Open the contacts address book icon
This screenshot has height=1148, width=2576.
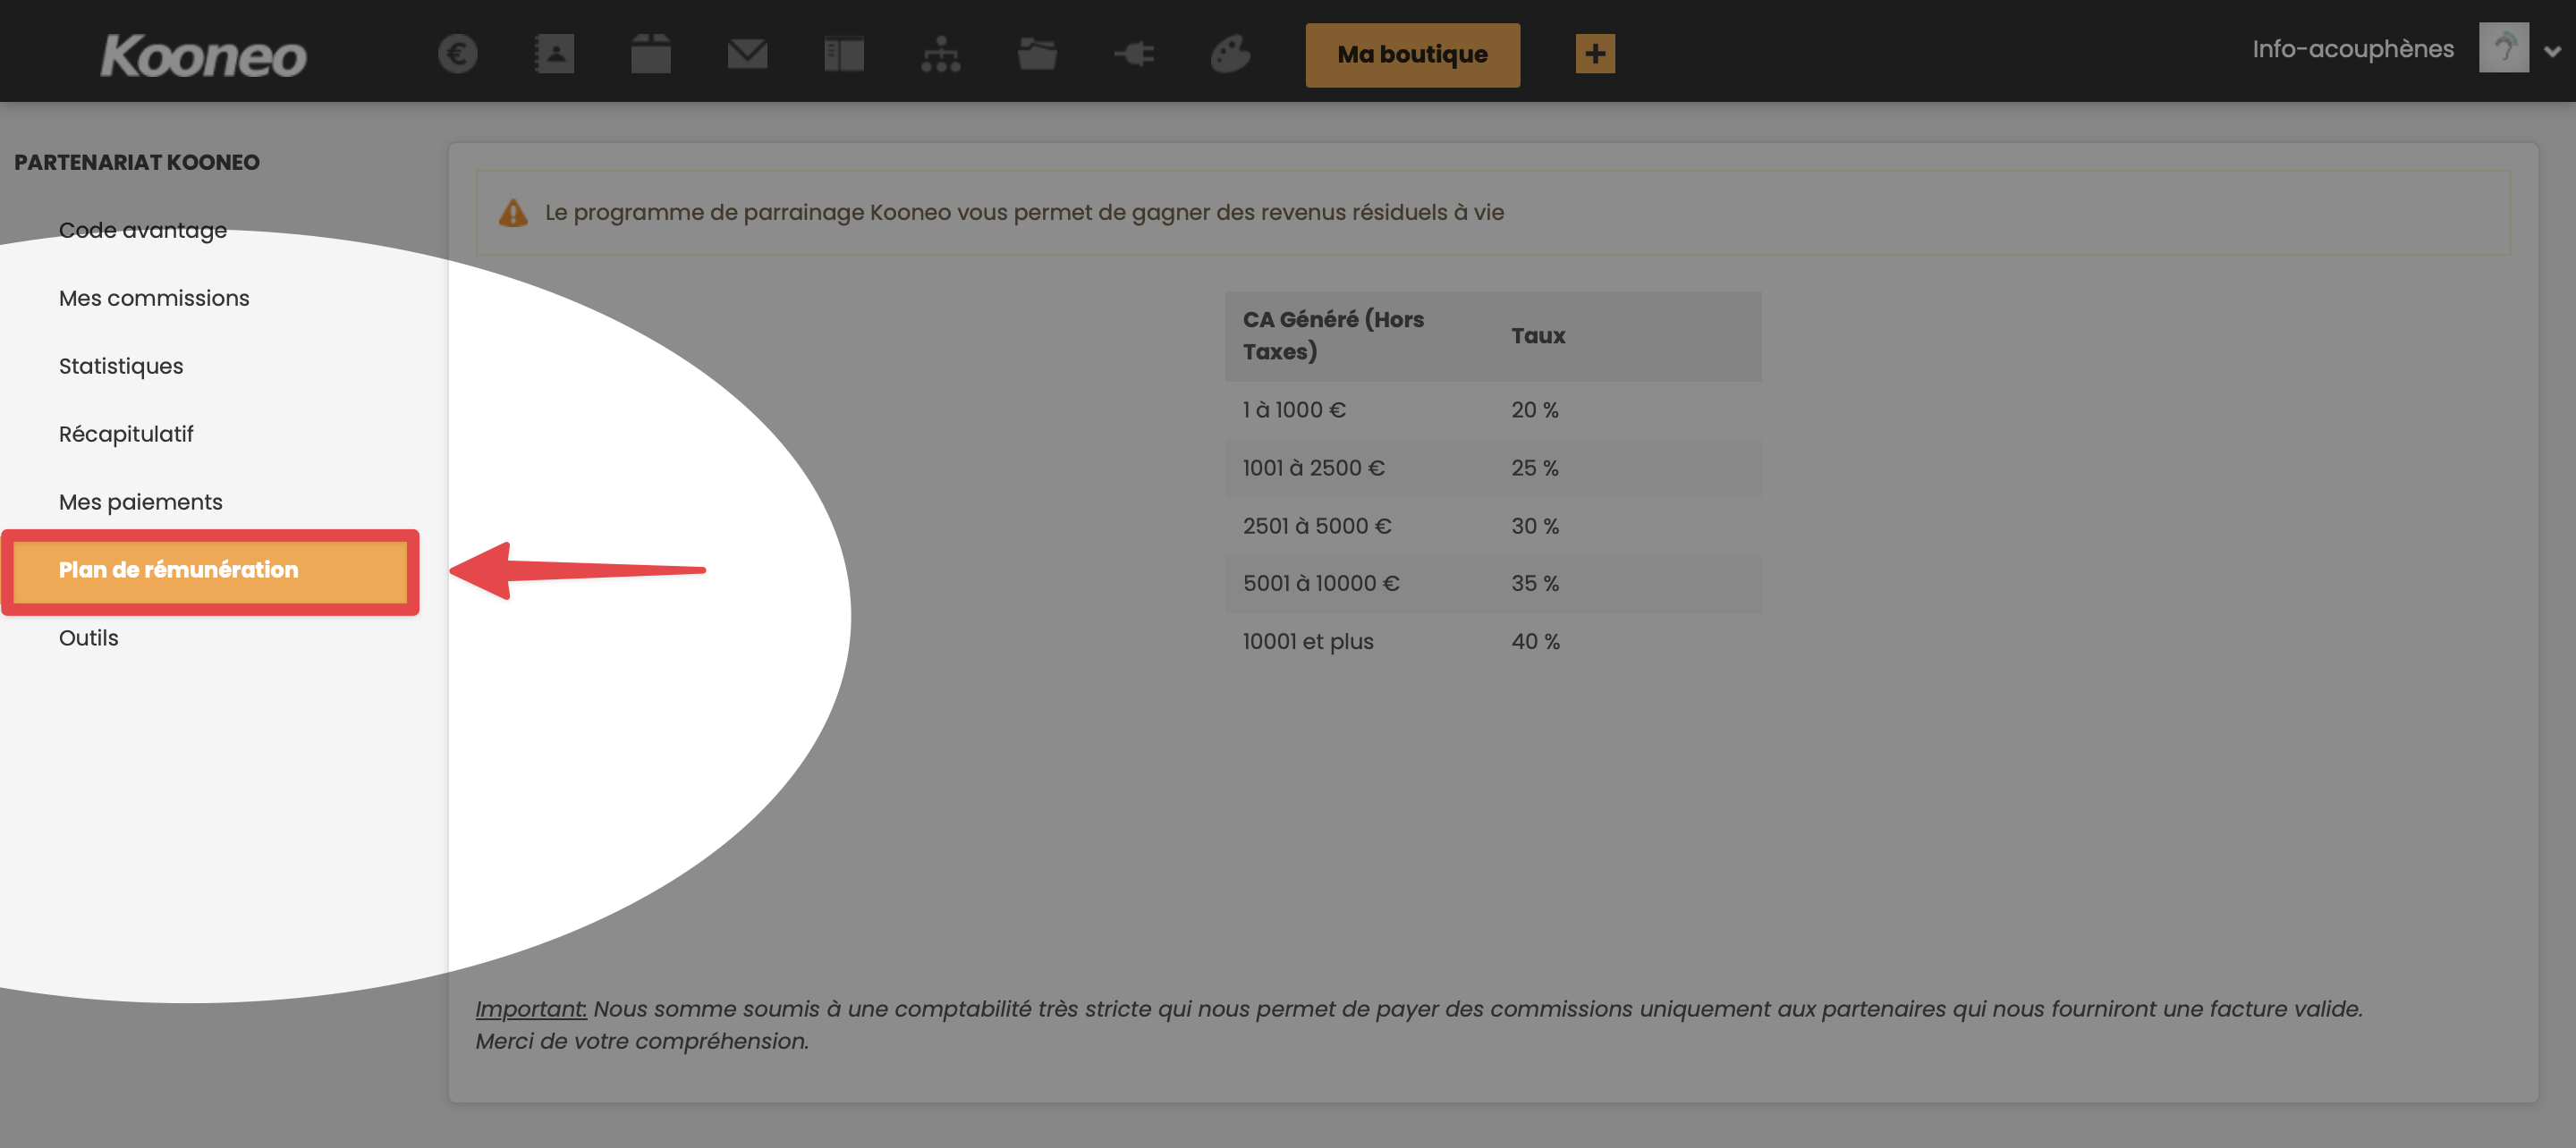click(554, 53)
